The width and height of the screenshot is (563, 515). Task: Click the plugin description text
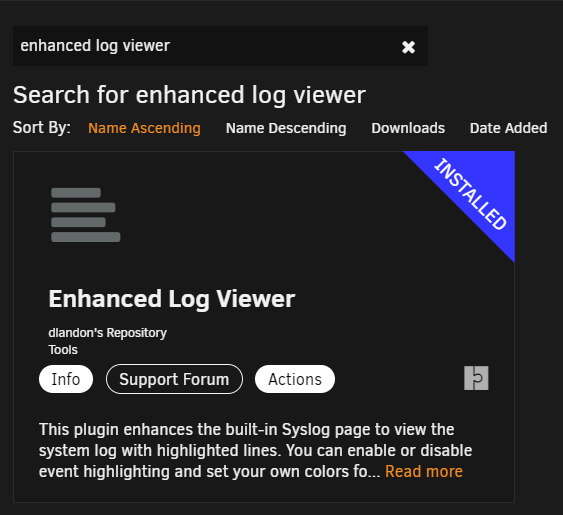255,450
